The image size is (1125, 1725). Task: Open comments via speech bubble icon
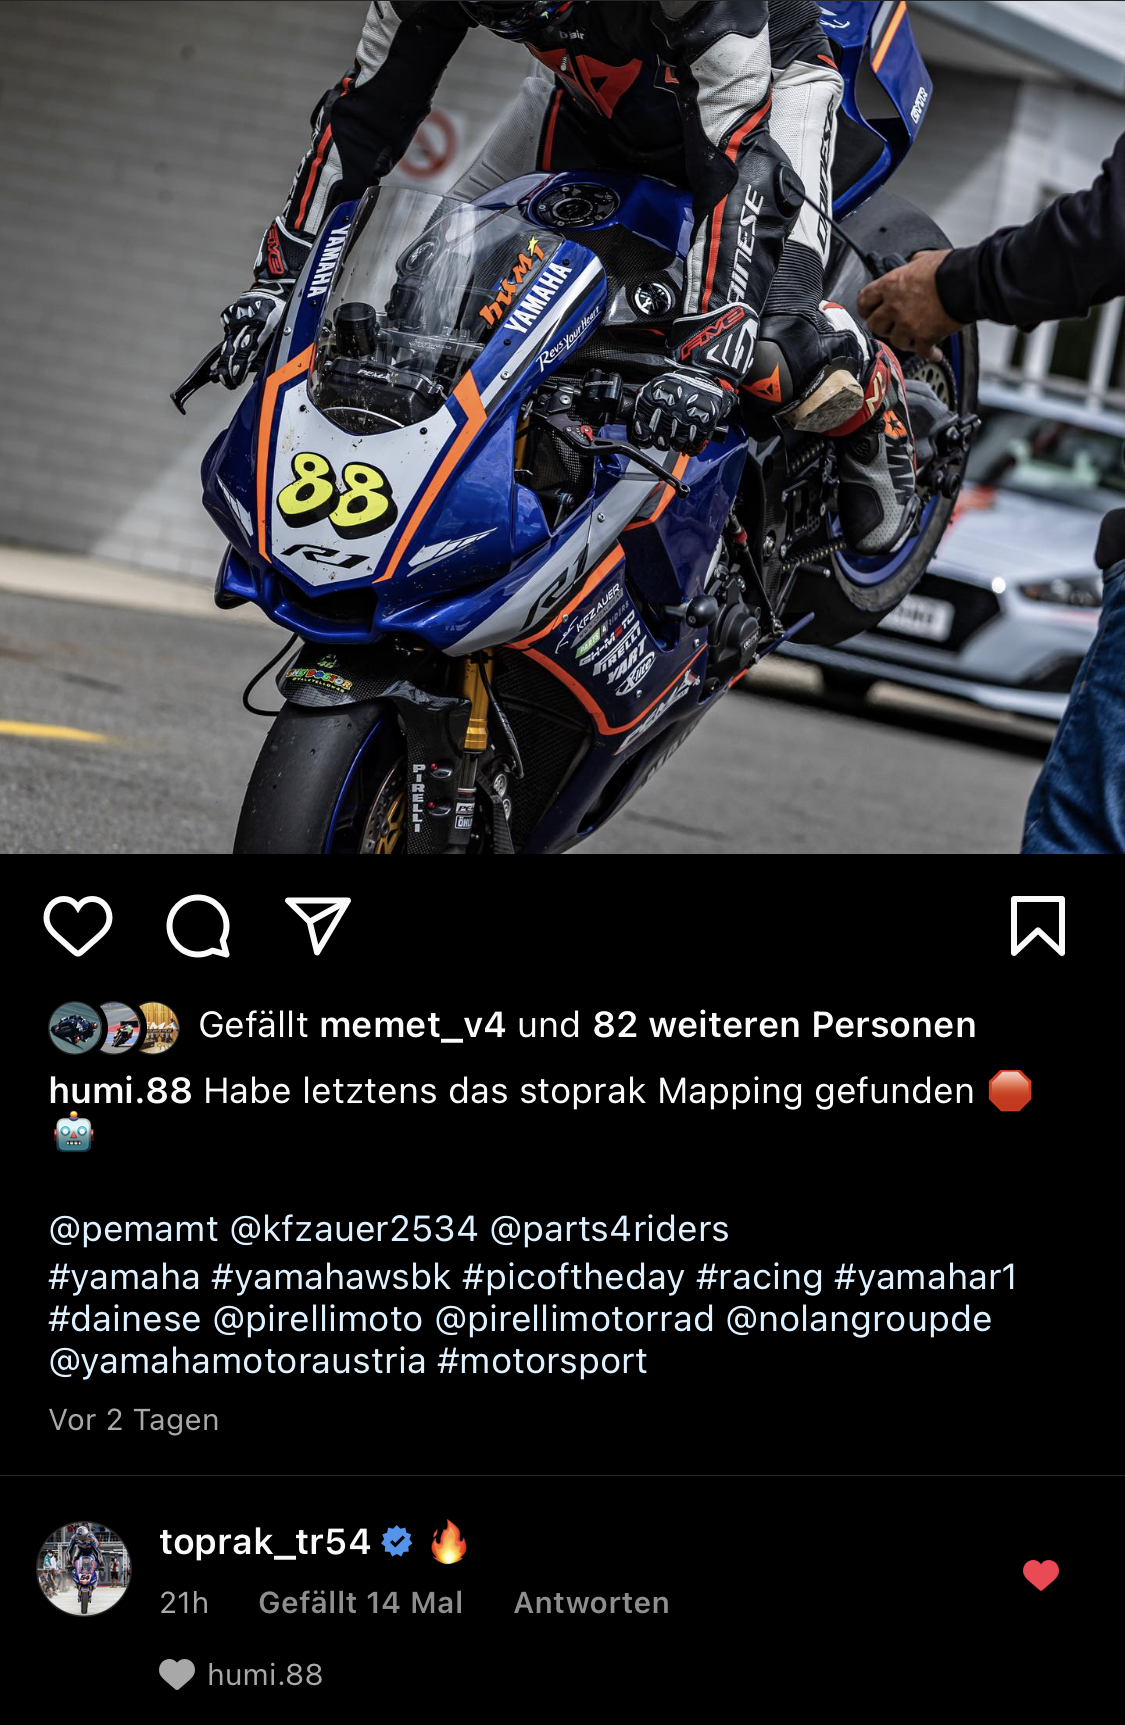198,926
